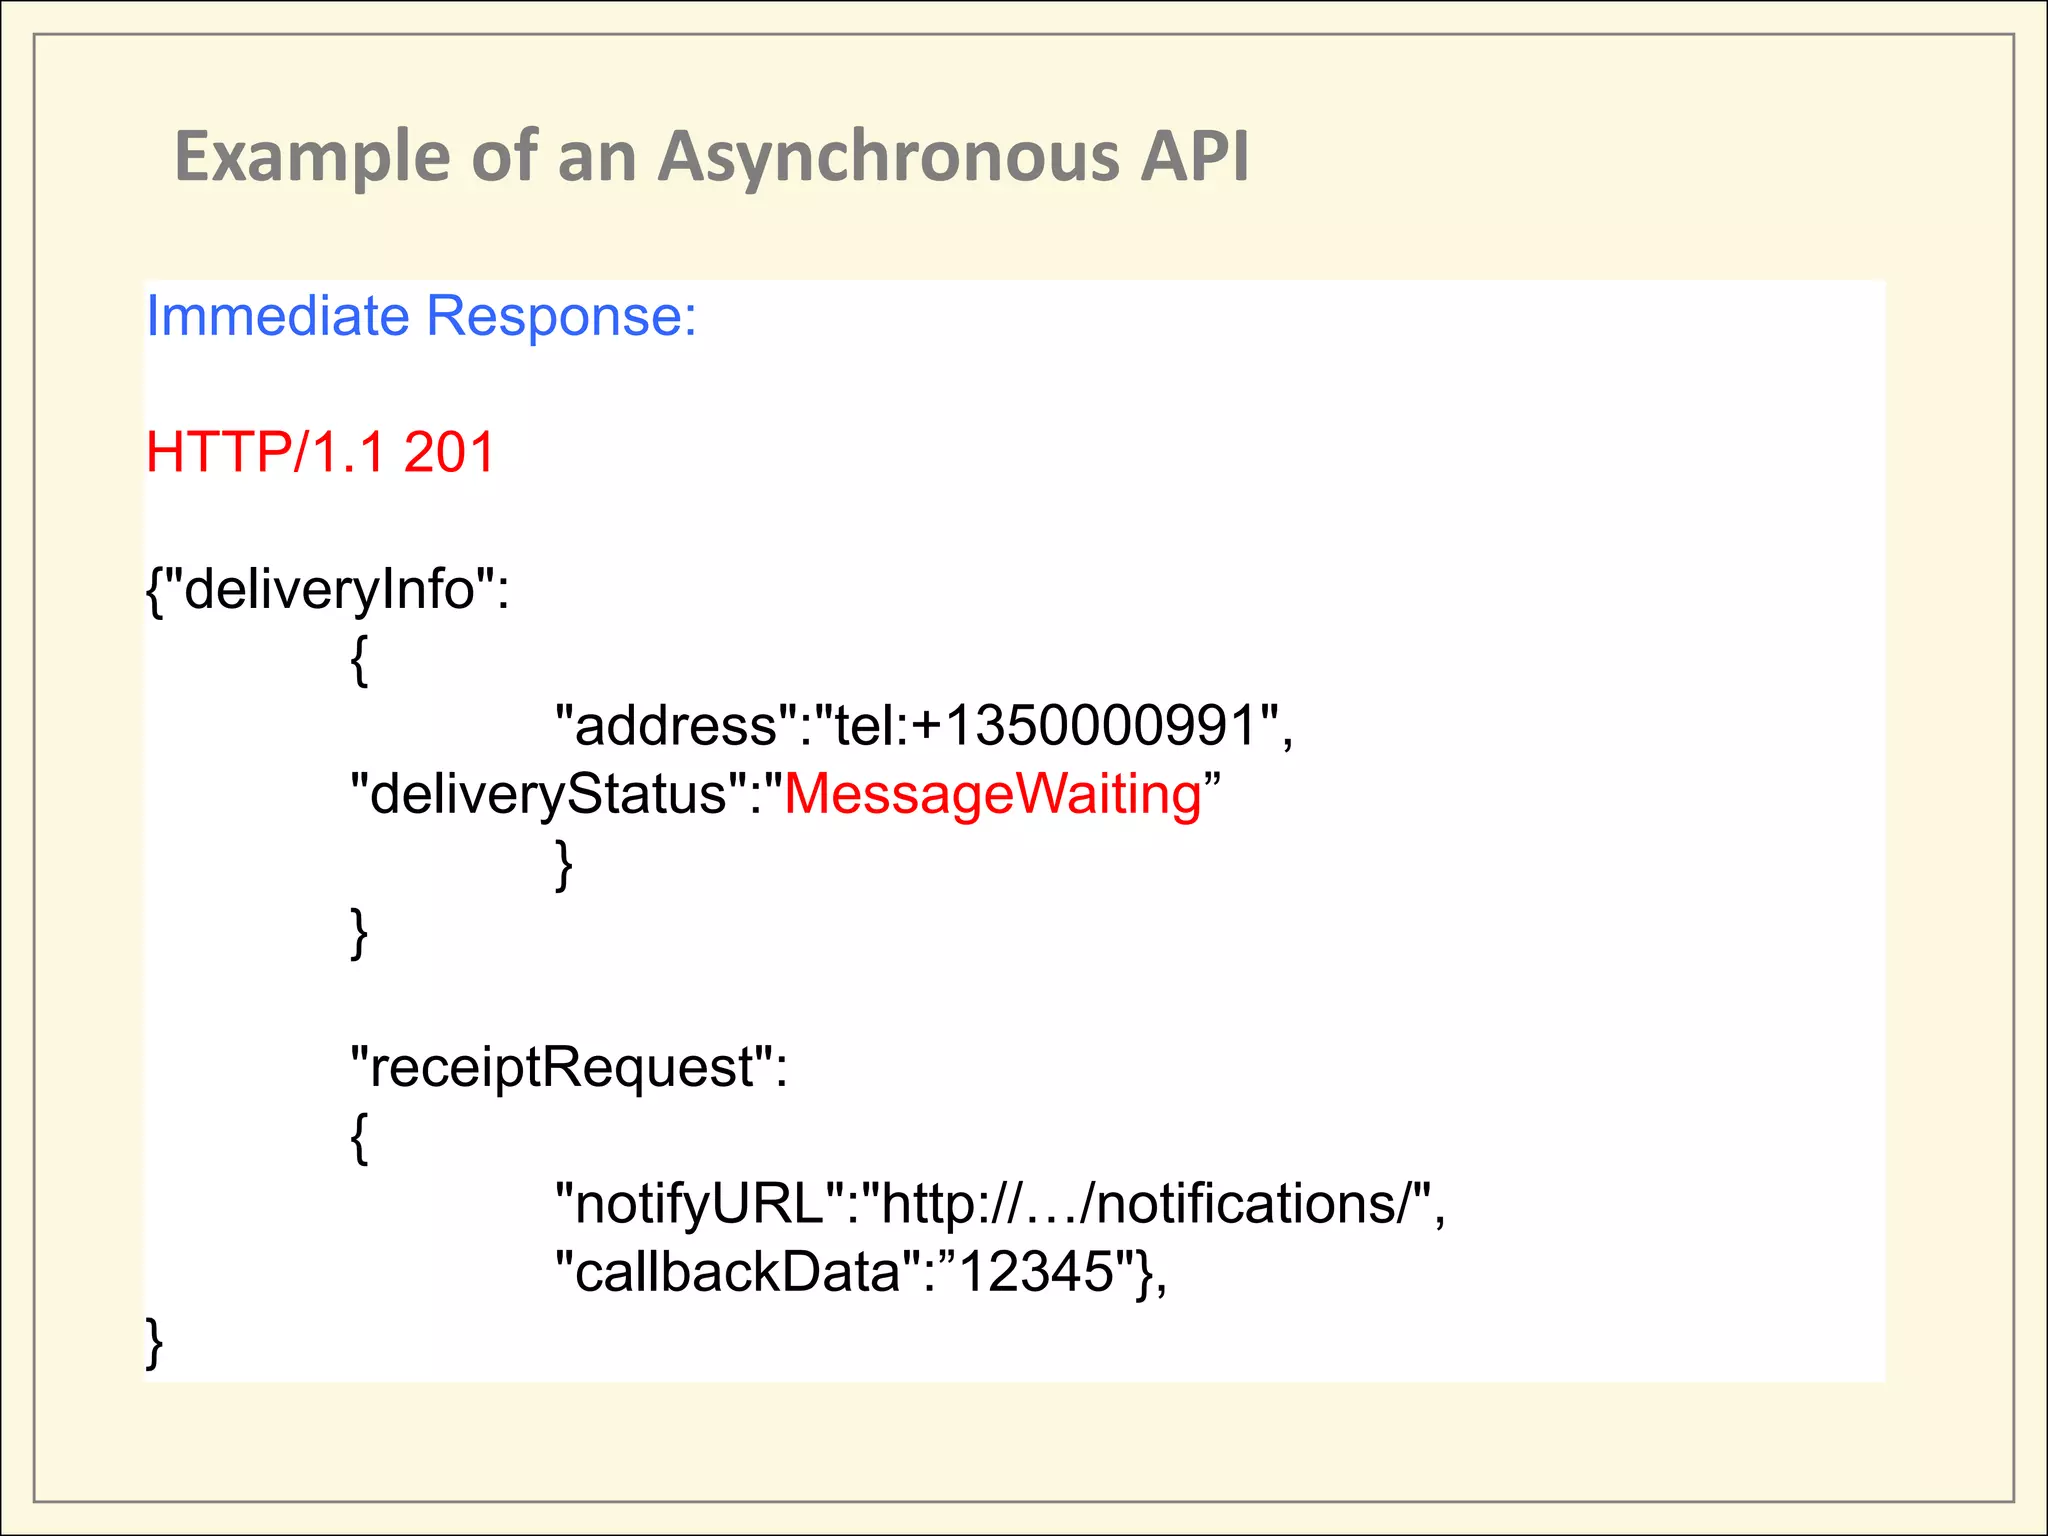The image size is (2048, 1536).
Task: Click the phone number 'tel:+1350000991'
Action: tap(1047, 725)
